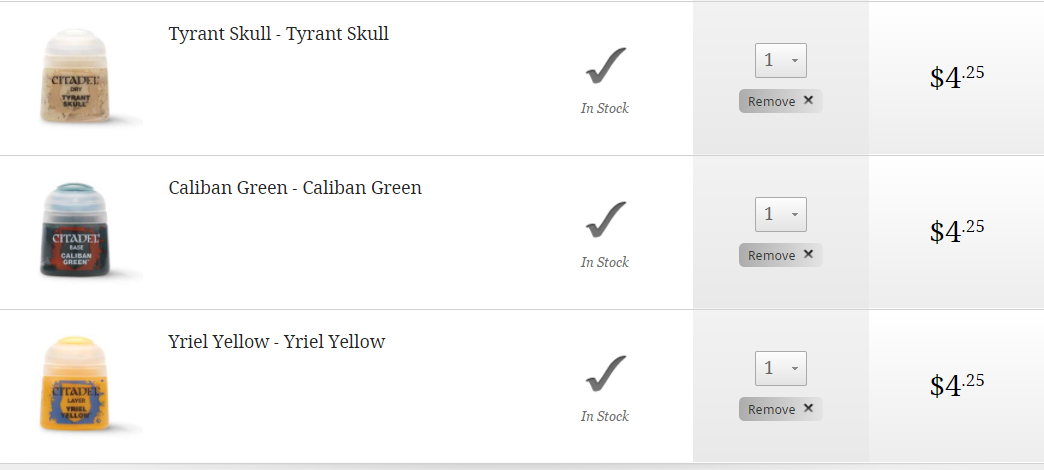
Task: Open the Yriel Yellow product link
Action: (276, 342)
